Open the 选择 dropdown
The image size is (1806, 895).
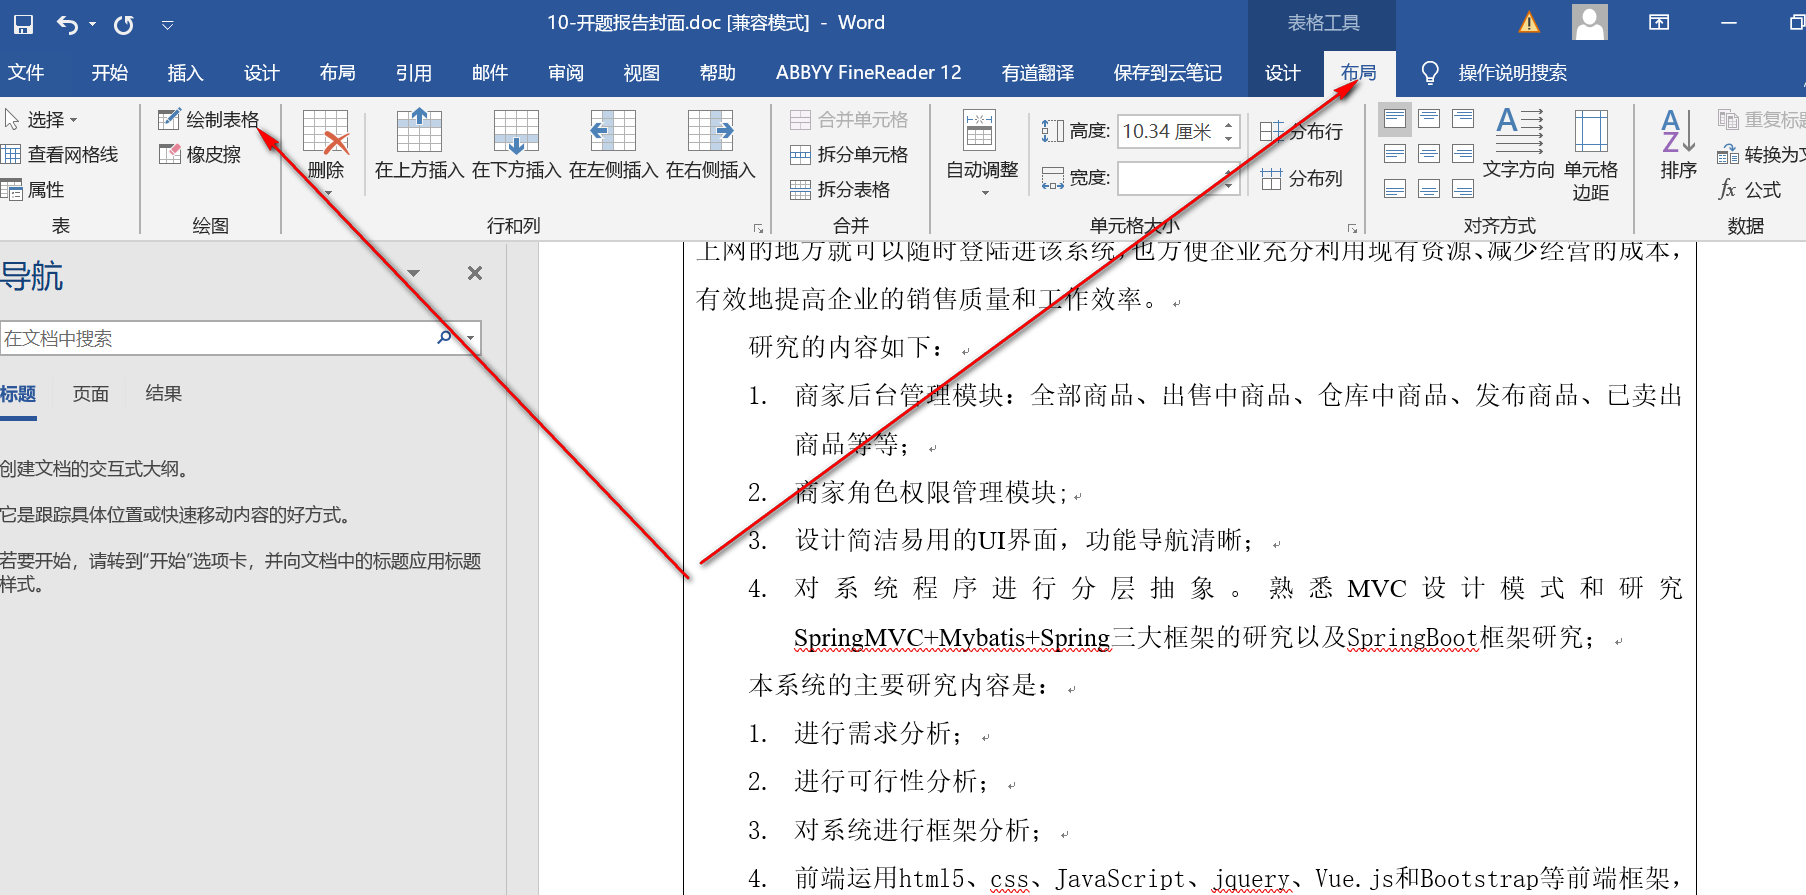pos(40,120)
